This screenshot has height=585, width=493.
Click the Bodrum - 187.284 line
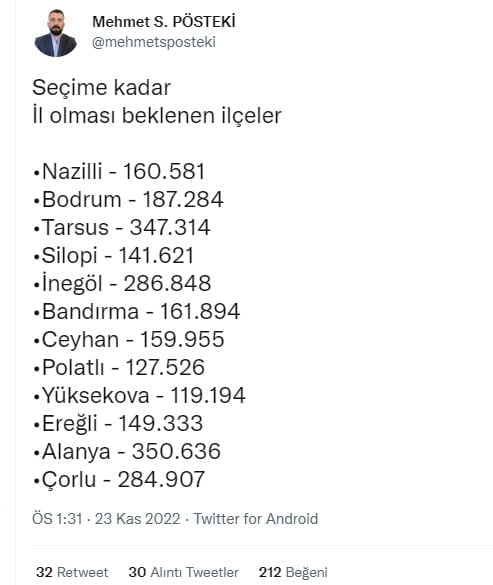pos(128,199)
